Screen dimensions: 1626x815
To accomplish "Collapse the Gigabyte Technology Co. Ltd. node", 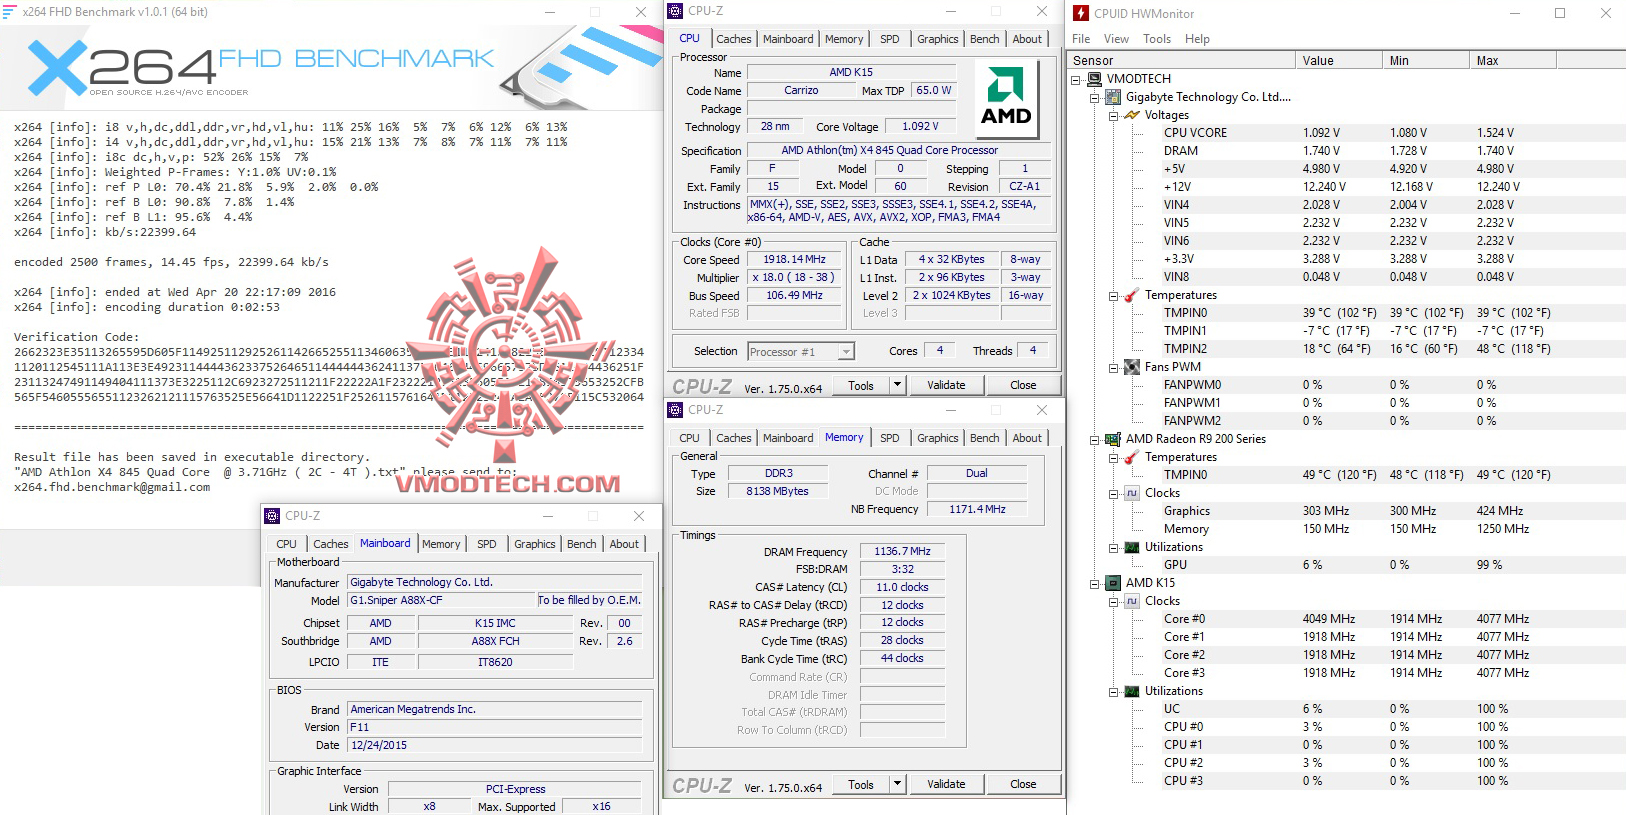I will 1095,98.
